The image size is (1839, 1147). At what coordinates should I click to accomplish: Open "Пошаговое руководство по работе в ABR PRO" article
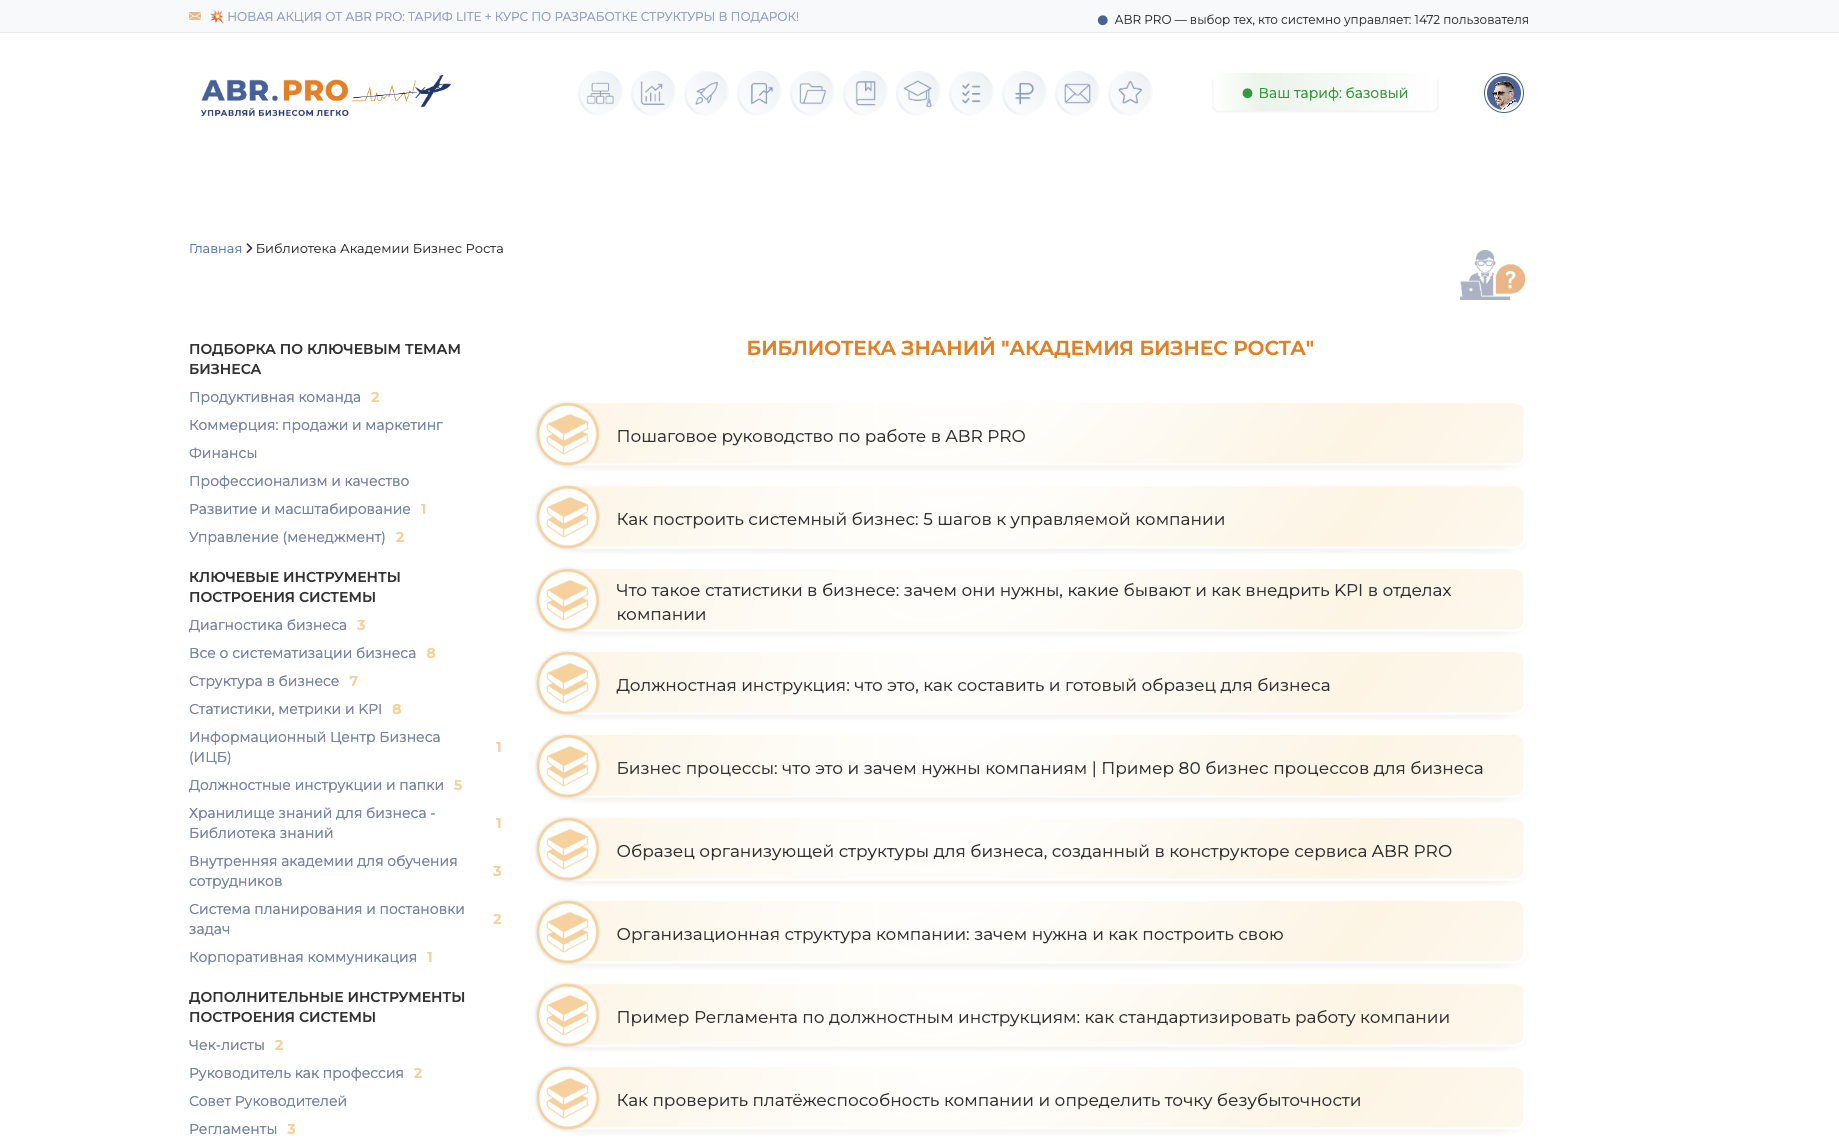coord(820,436)
